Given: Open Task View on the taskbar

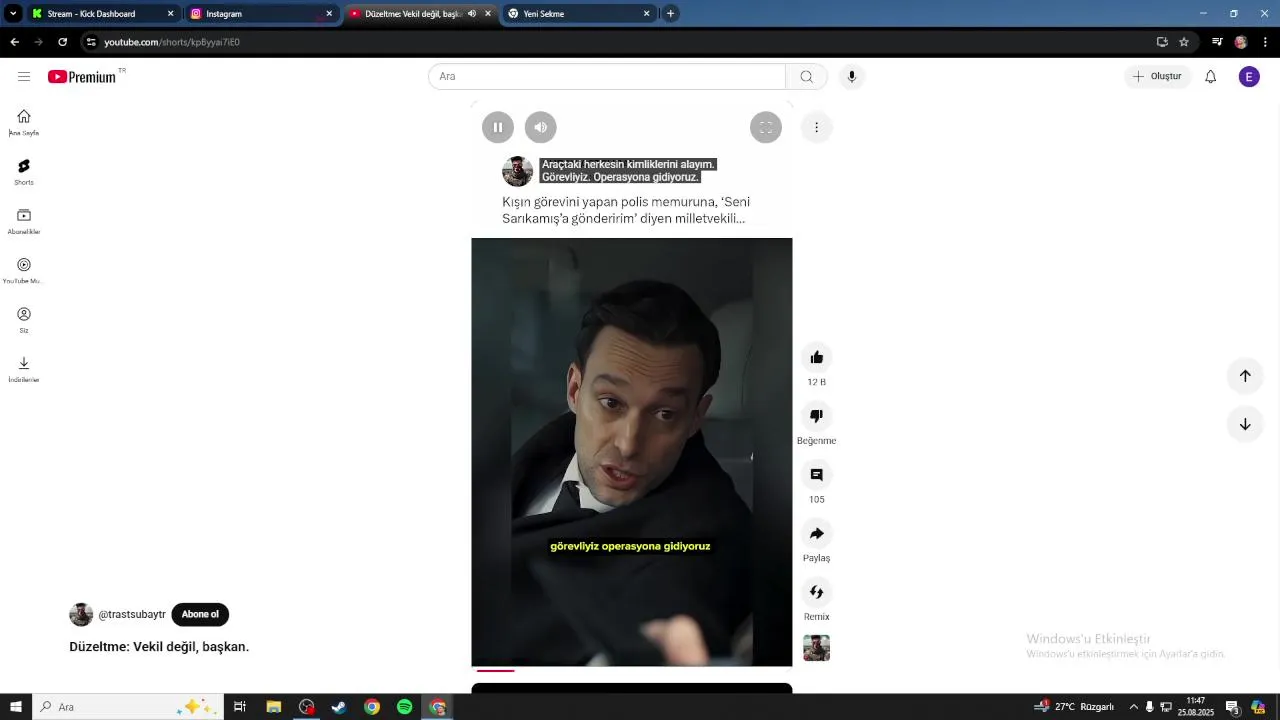Looking at the screenshot, I should tap(240, 707).
